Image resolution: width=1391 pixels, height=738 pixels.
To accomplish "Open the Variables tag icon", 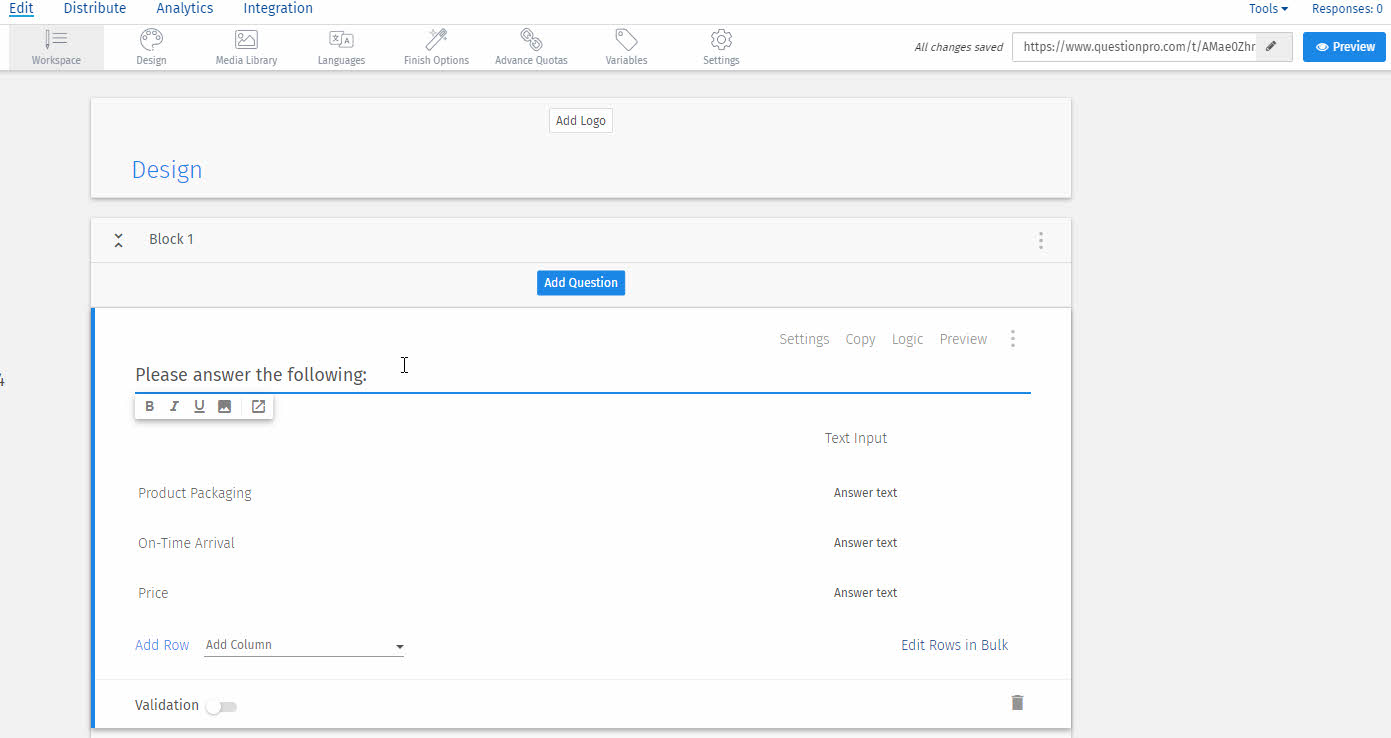I will [626, 40].
